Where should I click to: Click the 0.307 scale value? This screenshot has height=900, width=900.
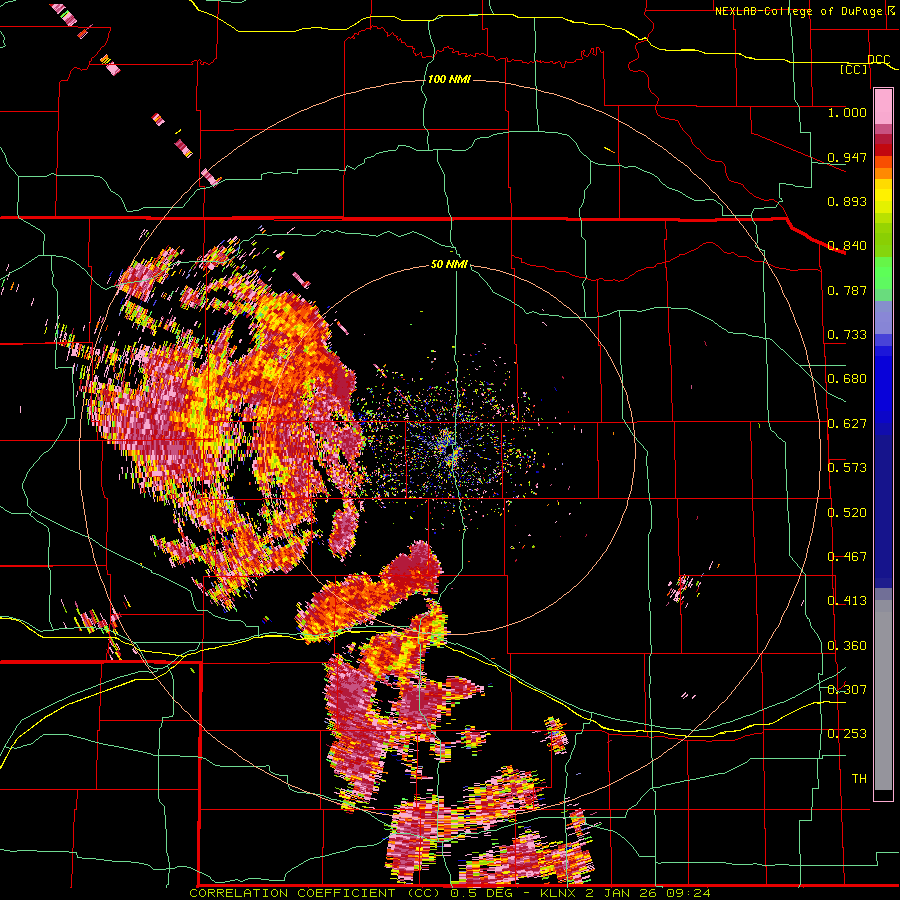[847, 690]
